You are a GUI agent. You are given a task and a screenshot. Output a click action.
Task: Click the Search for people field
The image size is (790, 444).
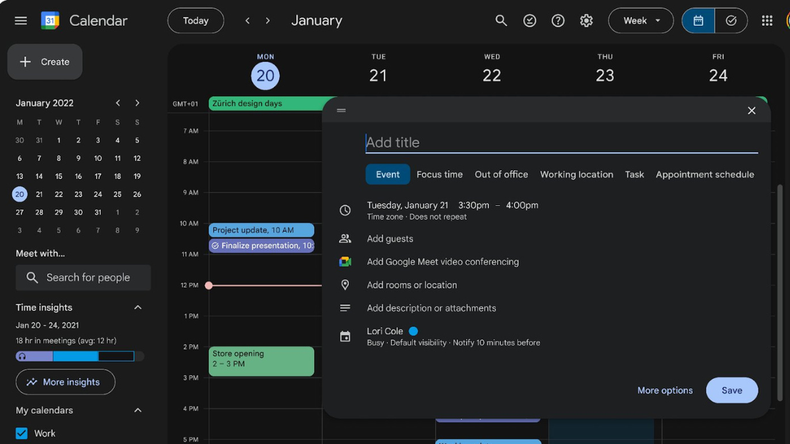83,278
